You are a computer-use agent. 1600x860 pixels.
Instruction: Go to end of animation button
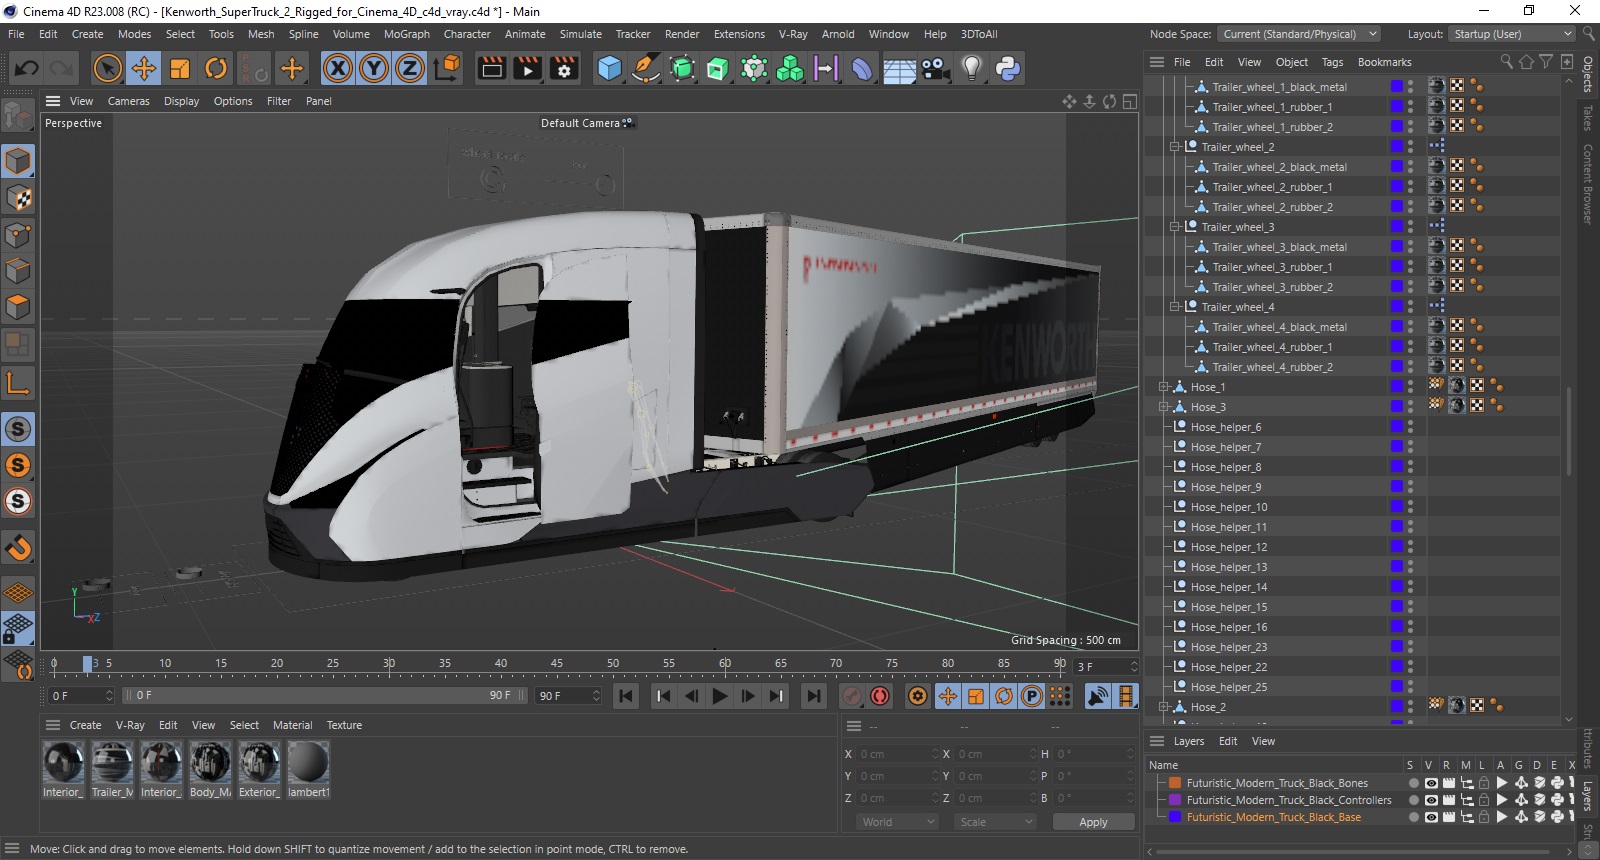pos(814,696)
